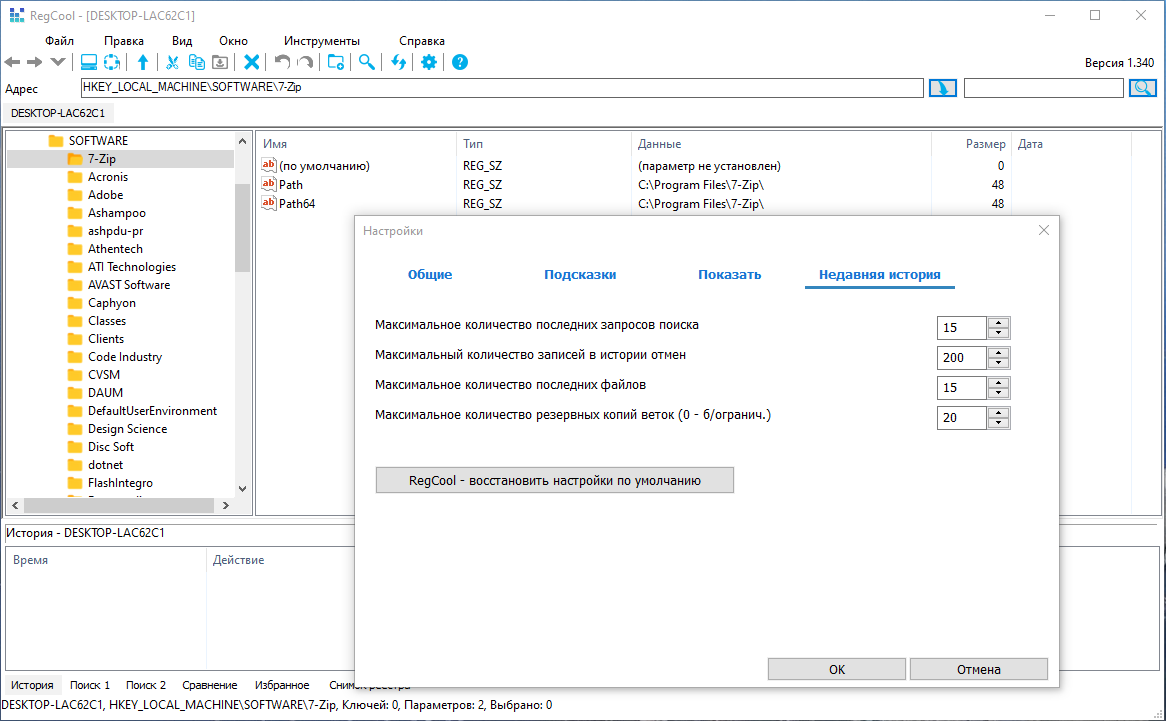
Task: Switch to the Показать settings tab
Action: tap(729, 274)
